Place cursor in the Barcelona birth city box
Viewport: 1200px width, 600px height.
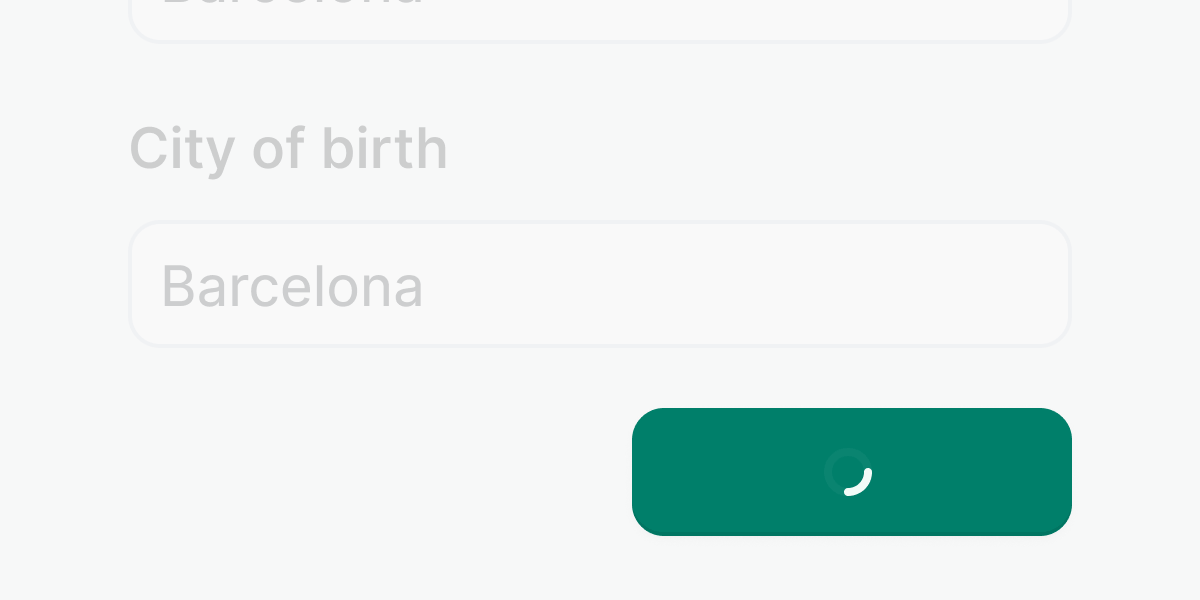point(600,285)
